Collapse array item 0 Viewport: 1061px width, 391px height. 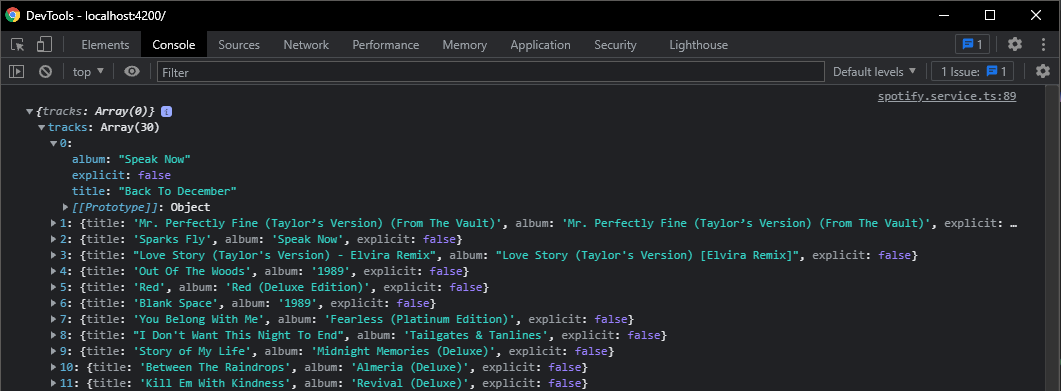pos(53,143)
